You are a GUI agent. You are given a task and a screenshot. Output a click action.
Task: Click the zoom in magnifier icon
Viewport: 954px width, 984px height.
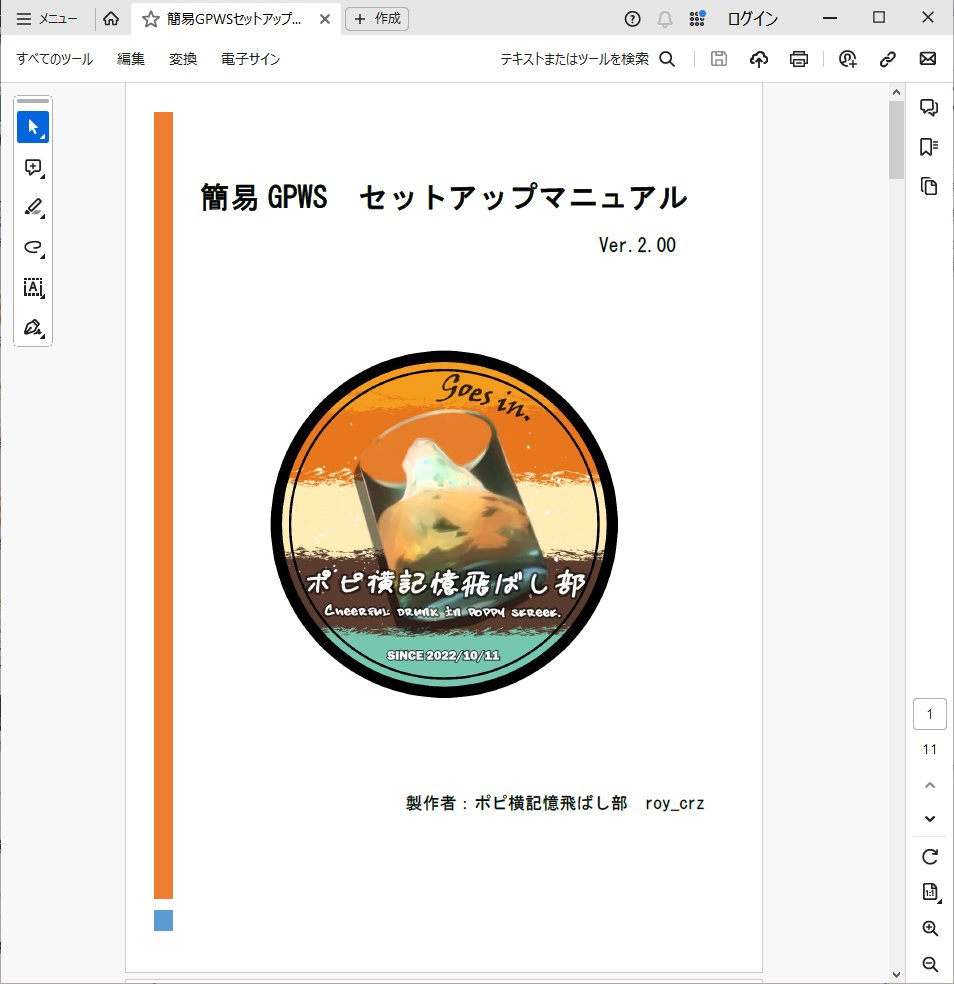[930, 928]
